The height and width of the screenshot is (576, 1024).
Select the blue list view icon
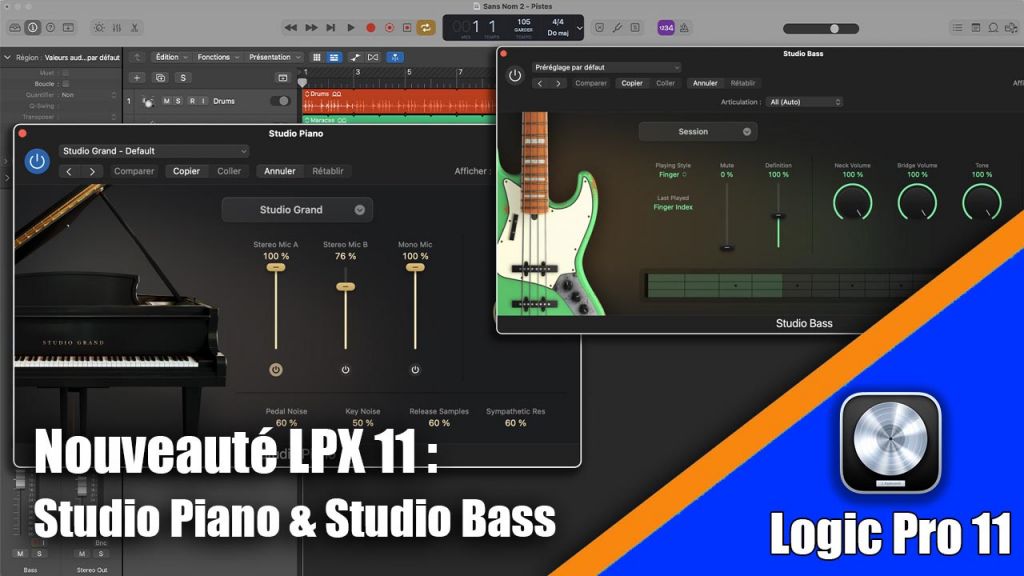coord(334,57)
